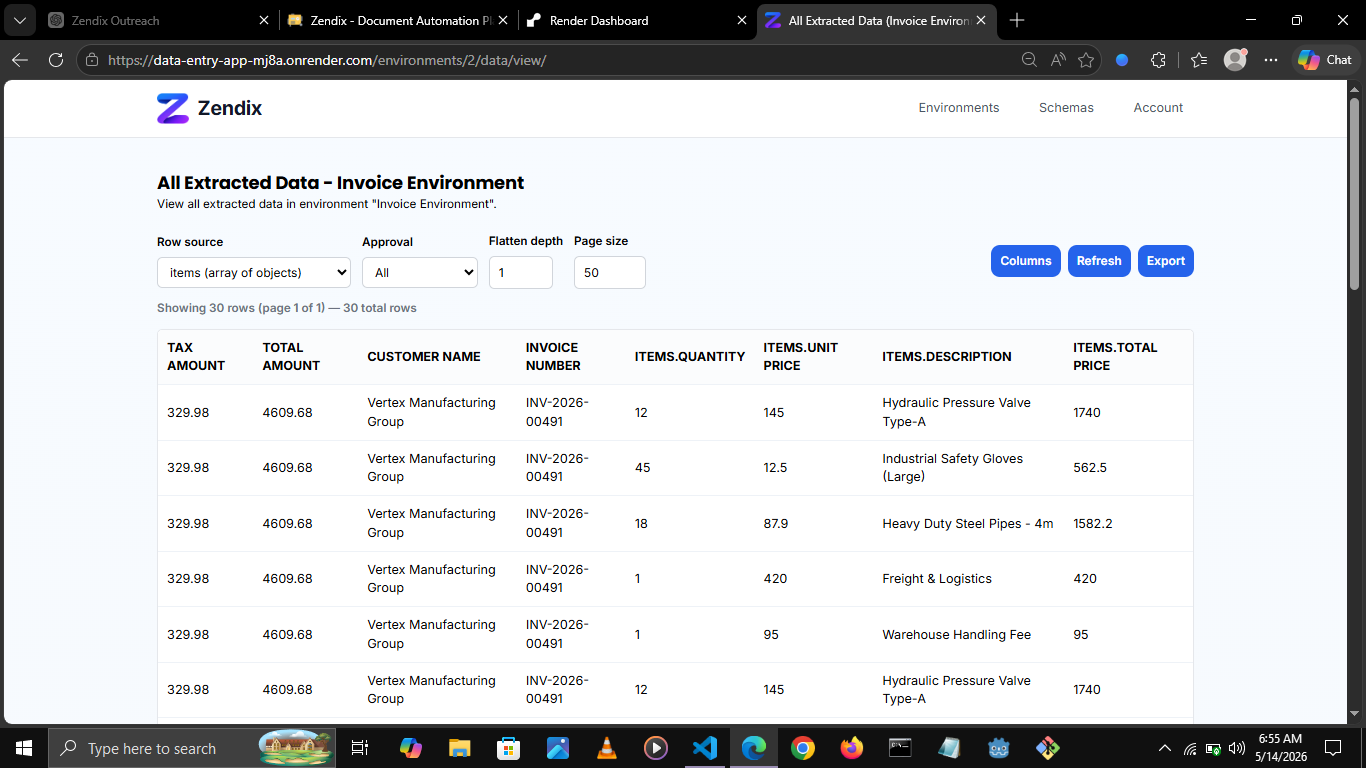Screen dimensions: 1366x768
Task: Click the blue circle extension icon
Action: (x=1122, y=60)
